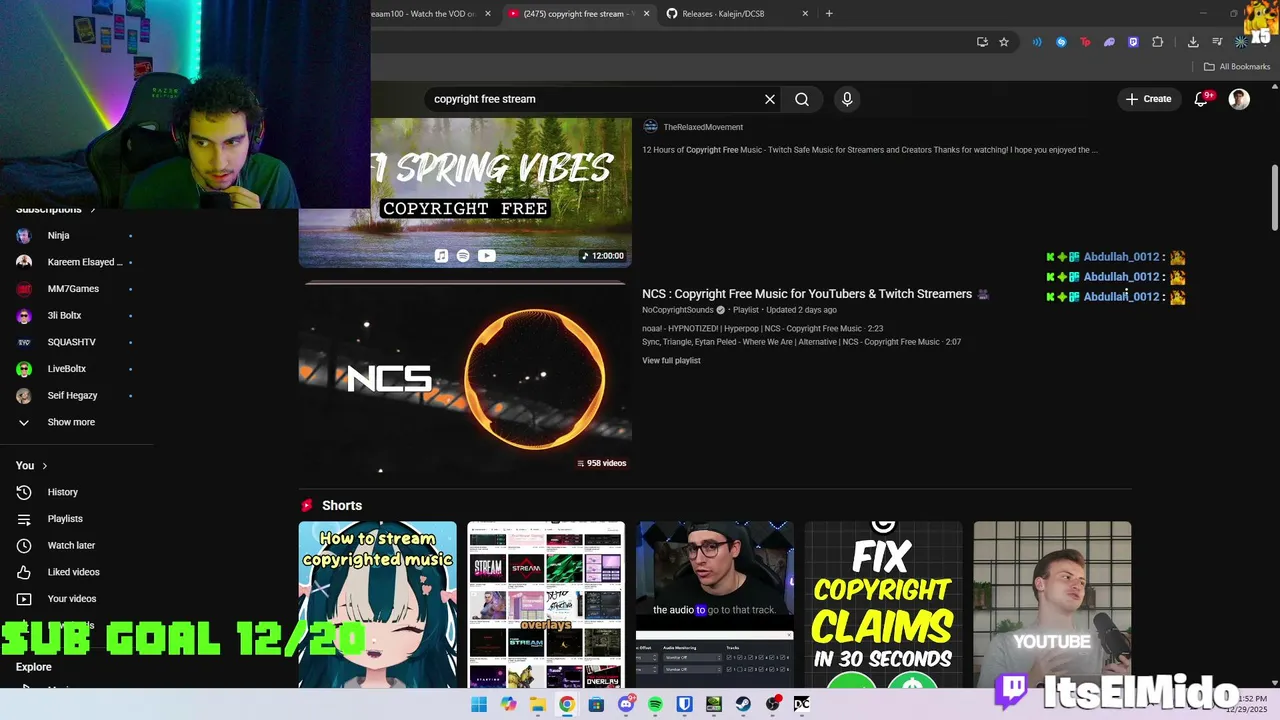Image resolution: width=1280 pixels, height=720 pixels.
Task: Open Spotify from the taskbar
Action: (655, 704)
